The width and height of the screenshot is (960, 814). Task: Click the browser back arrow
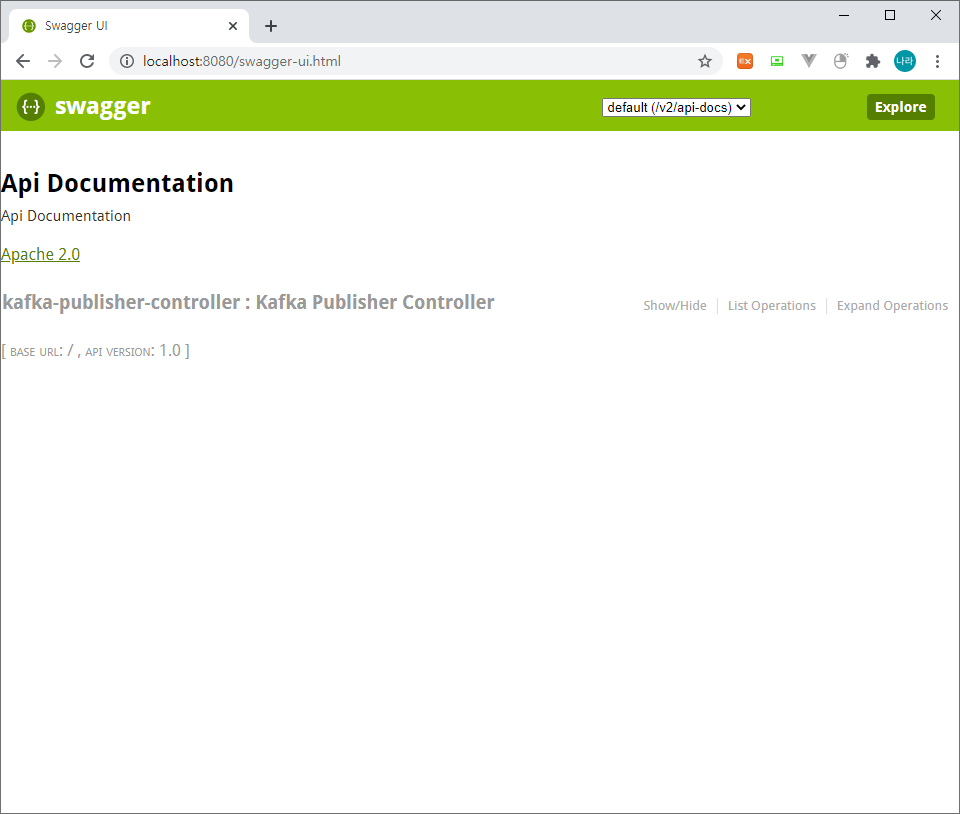click(23, 61)
